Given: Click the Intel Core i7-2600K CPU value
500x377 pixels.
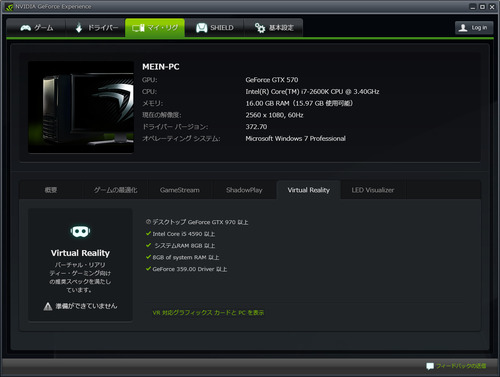Looking at the screenshot, I should (x=312, y=92).
